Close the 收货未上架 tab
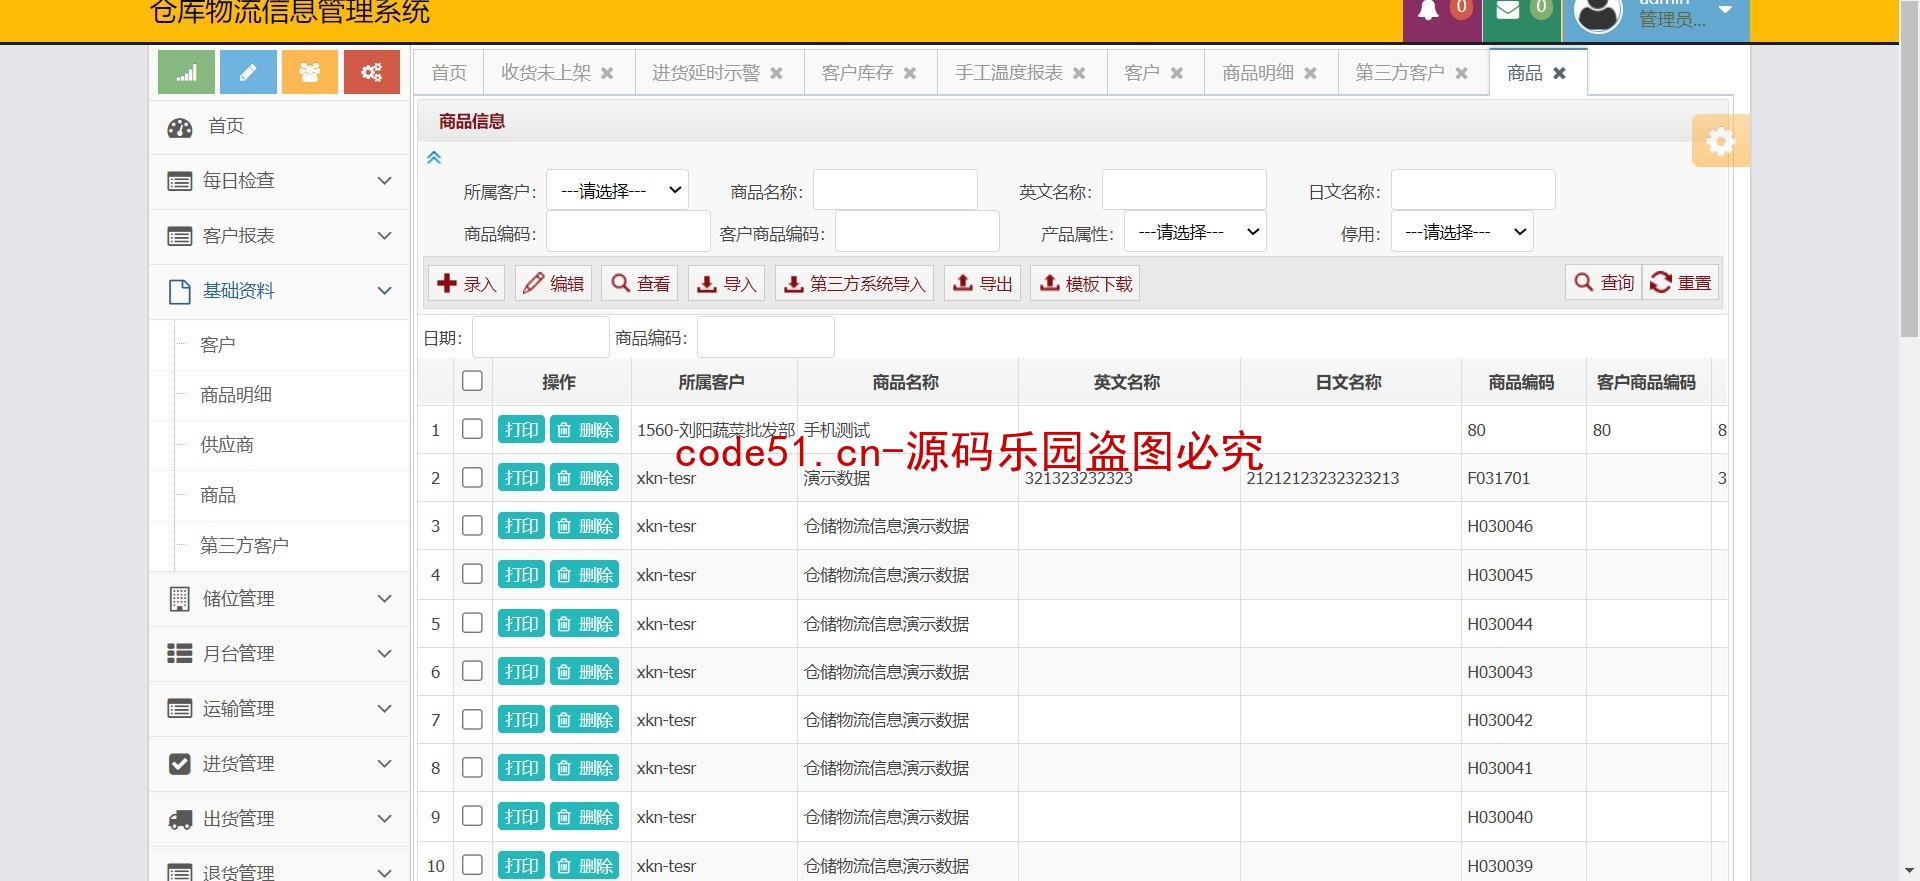This screenshot has width=1920, height=881. click(x=607, y=73)
